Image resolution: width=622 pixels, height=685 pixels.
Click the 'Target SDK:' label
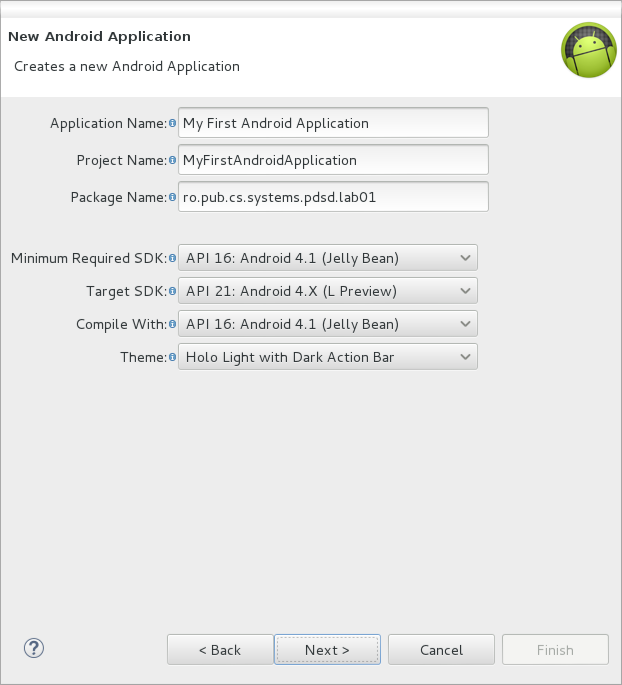coord(127,291)
